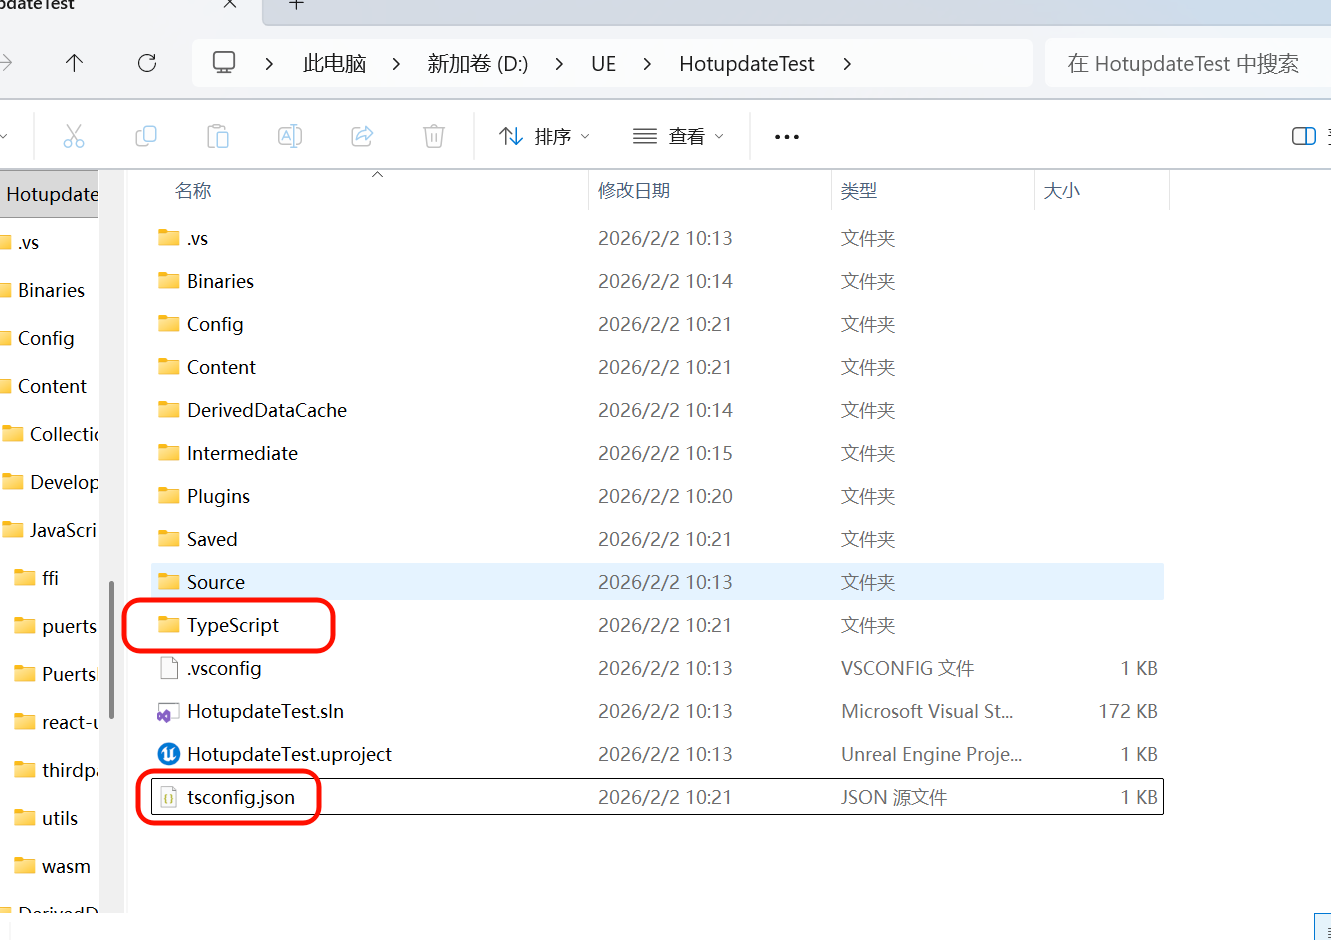
Task: Click the Paste clipboard icon
Action: coord(218,136)
